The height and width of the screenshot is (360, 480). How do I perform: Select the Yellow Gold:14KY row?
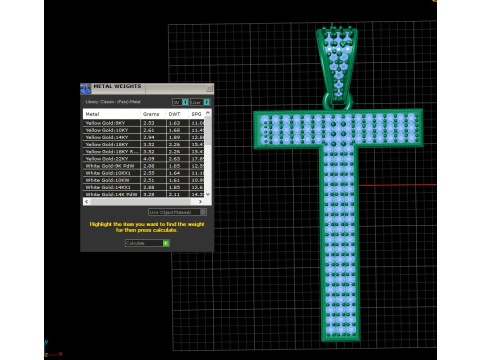(144, 137)
